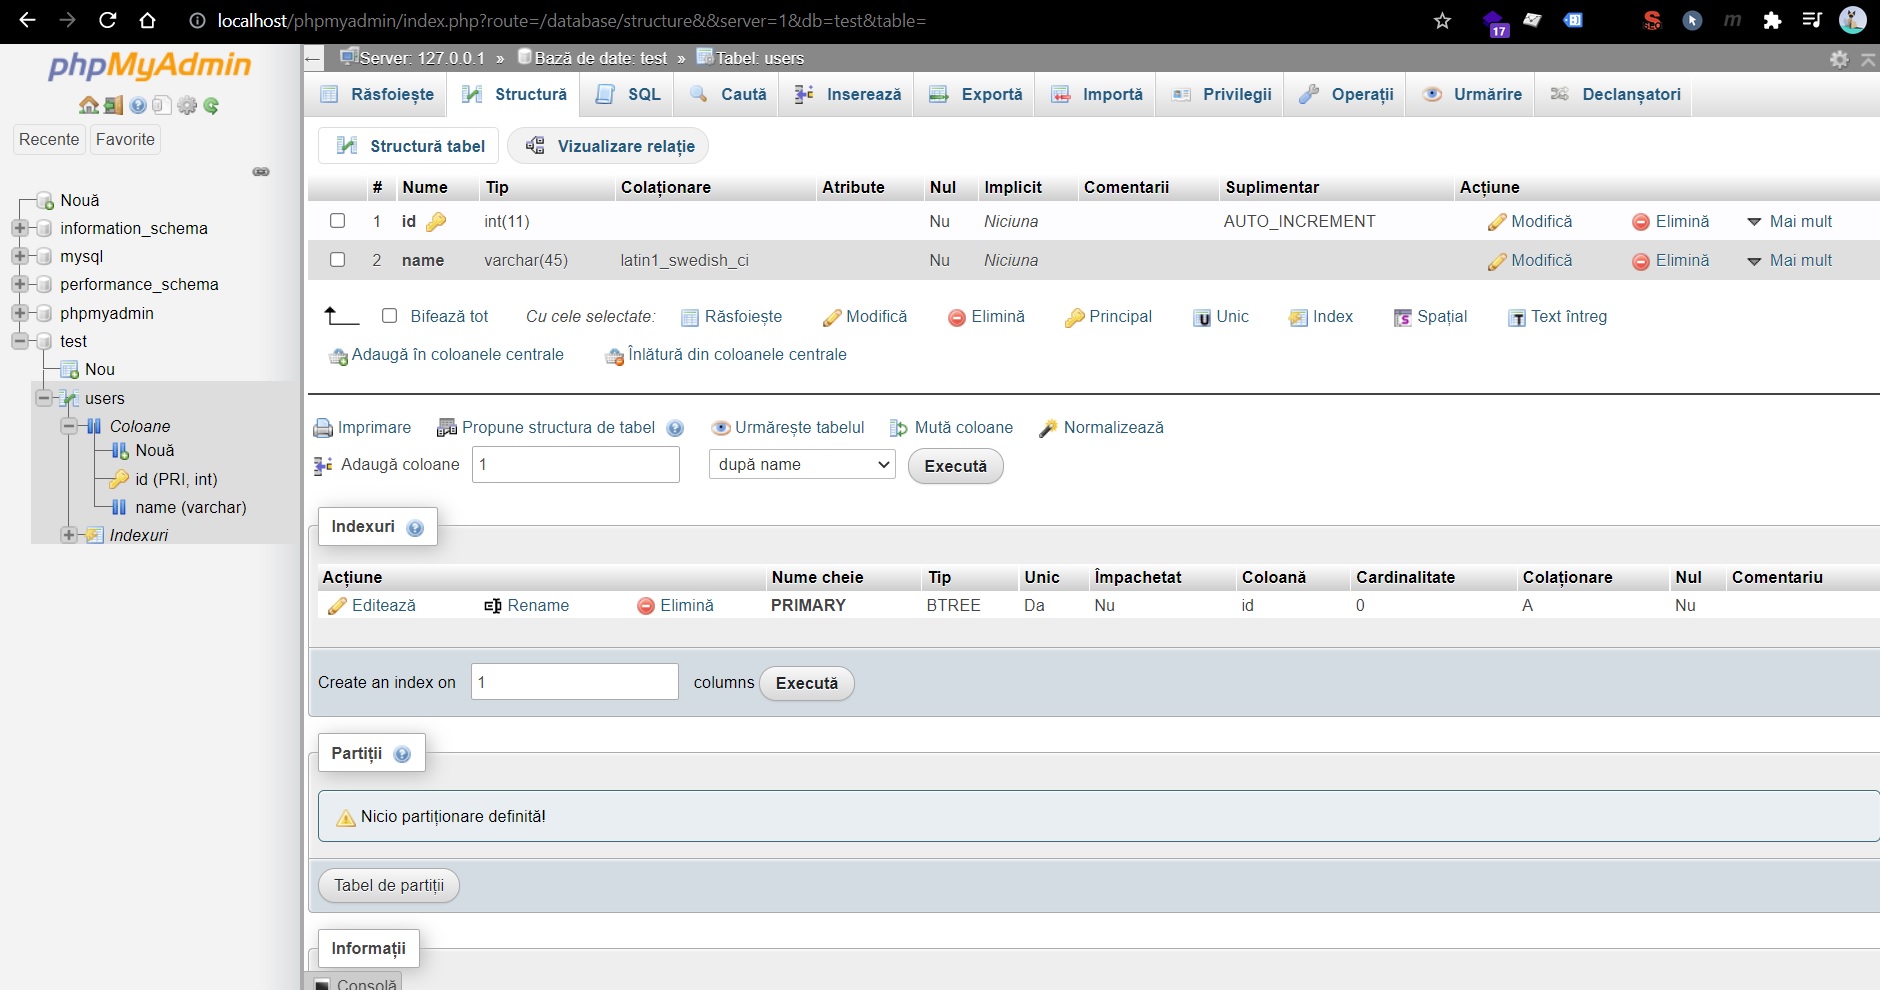Click the red Elimină icon for PRIMARY index

tap(646, 606)
